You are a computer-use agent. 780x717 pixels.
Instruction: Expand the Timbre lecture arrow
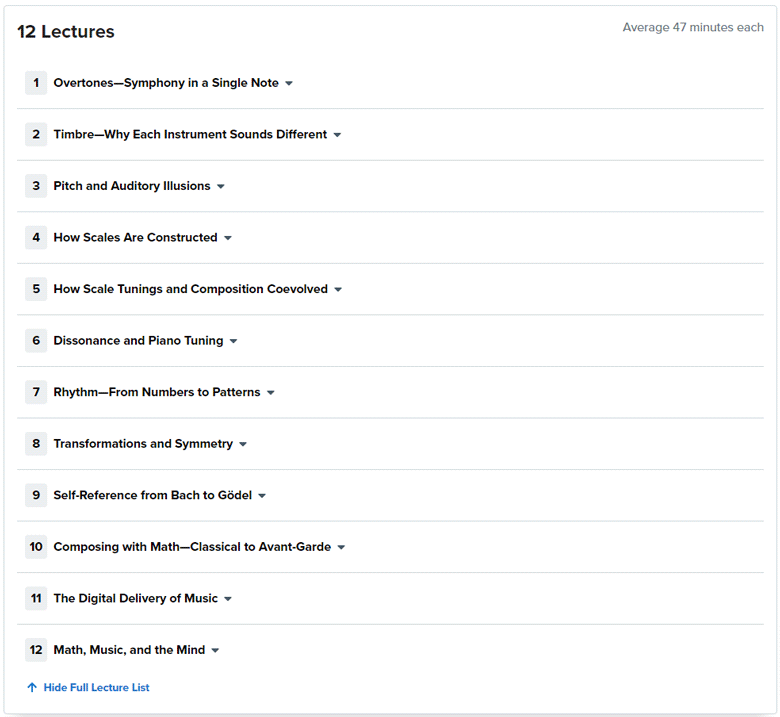(337, 135)
